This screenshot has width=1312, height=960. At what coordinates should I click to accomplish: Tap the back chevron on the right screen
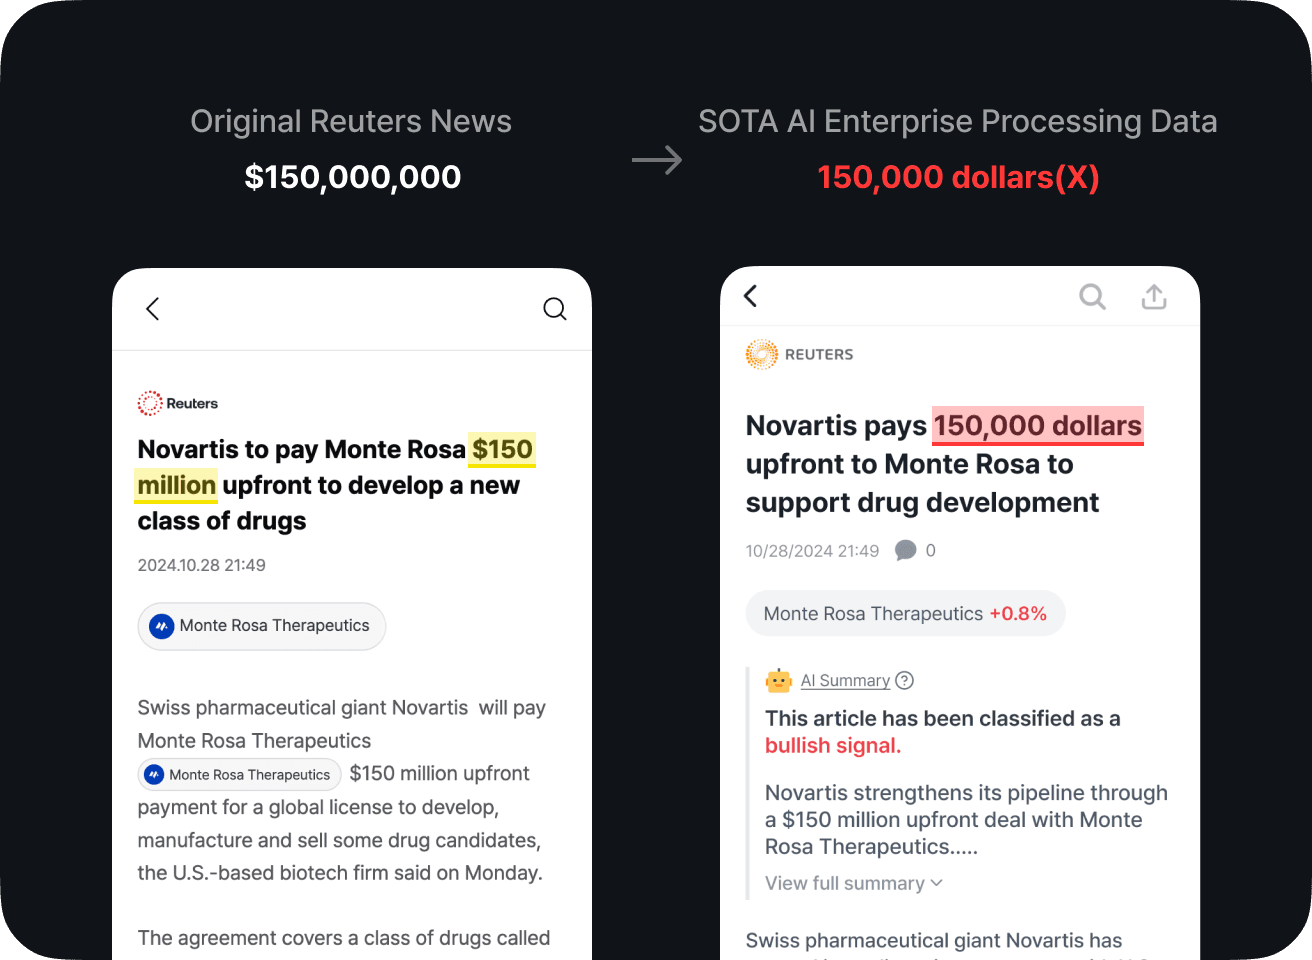click(750, 296)
